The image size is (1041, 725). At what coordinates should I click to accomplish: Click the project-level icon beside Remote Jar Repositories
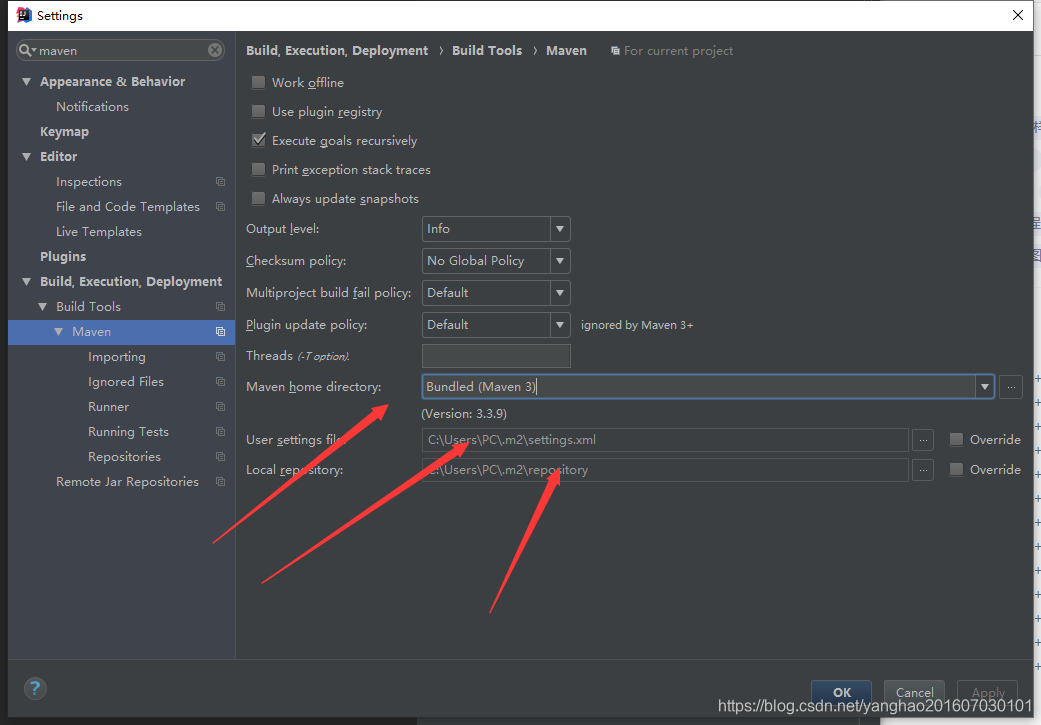tap(220, 482)
